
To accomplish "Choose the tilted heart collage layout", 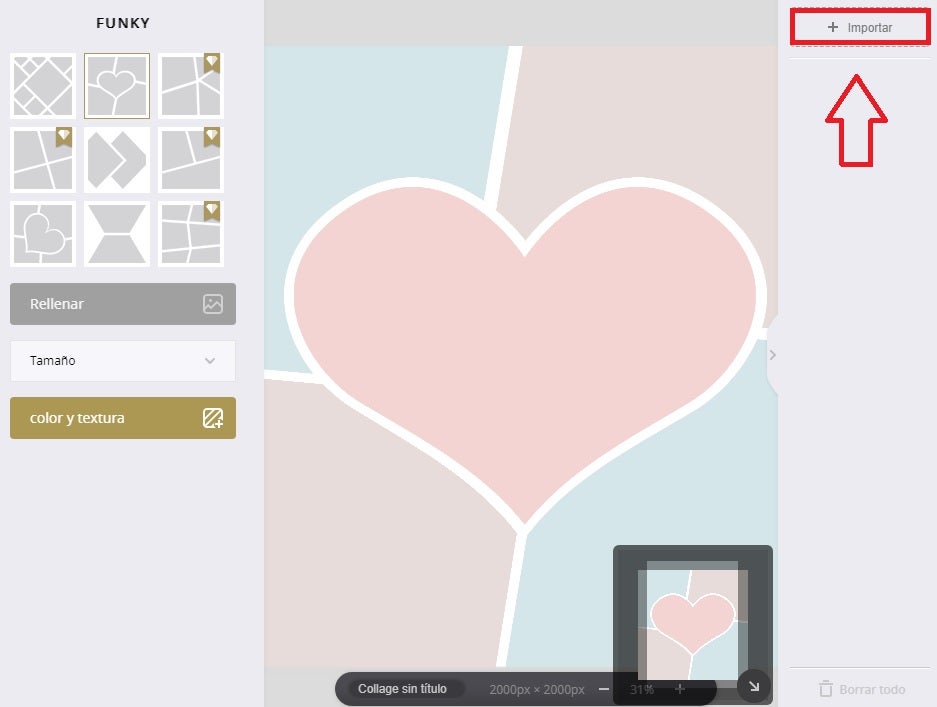I will click(43, 234).
